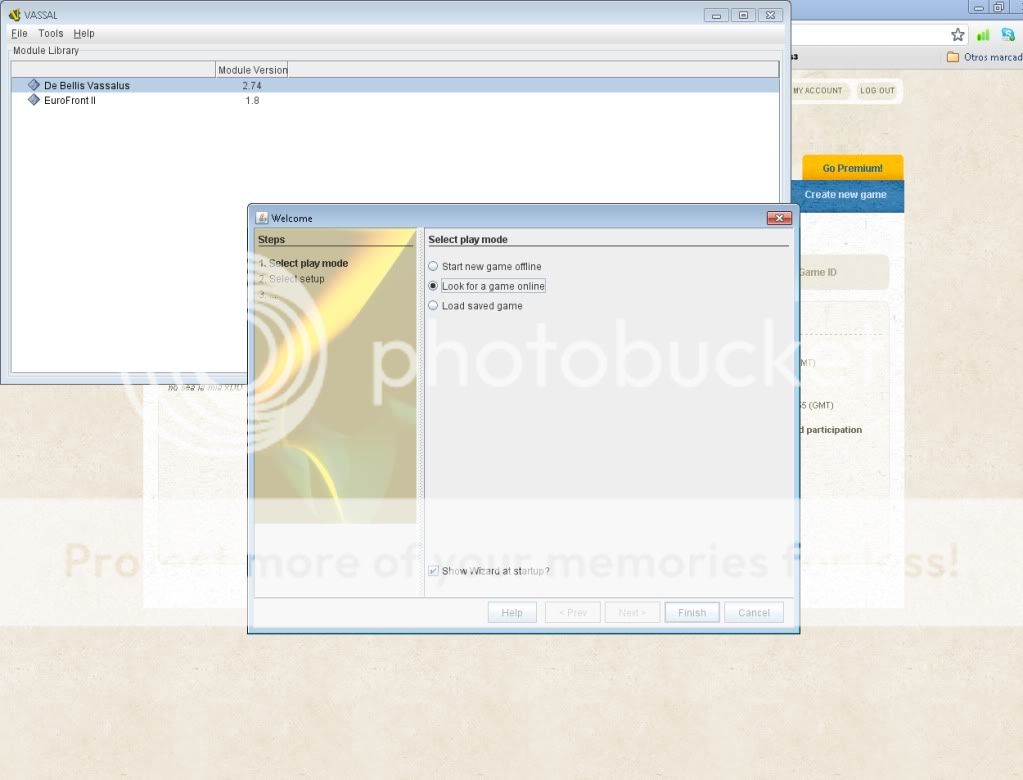Click the Prev button in the wizard
The image size is (1023, 780).
(x=573, y=612)
